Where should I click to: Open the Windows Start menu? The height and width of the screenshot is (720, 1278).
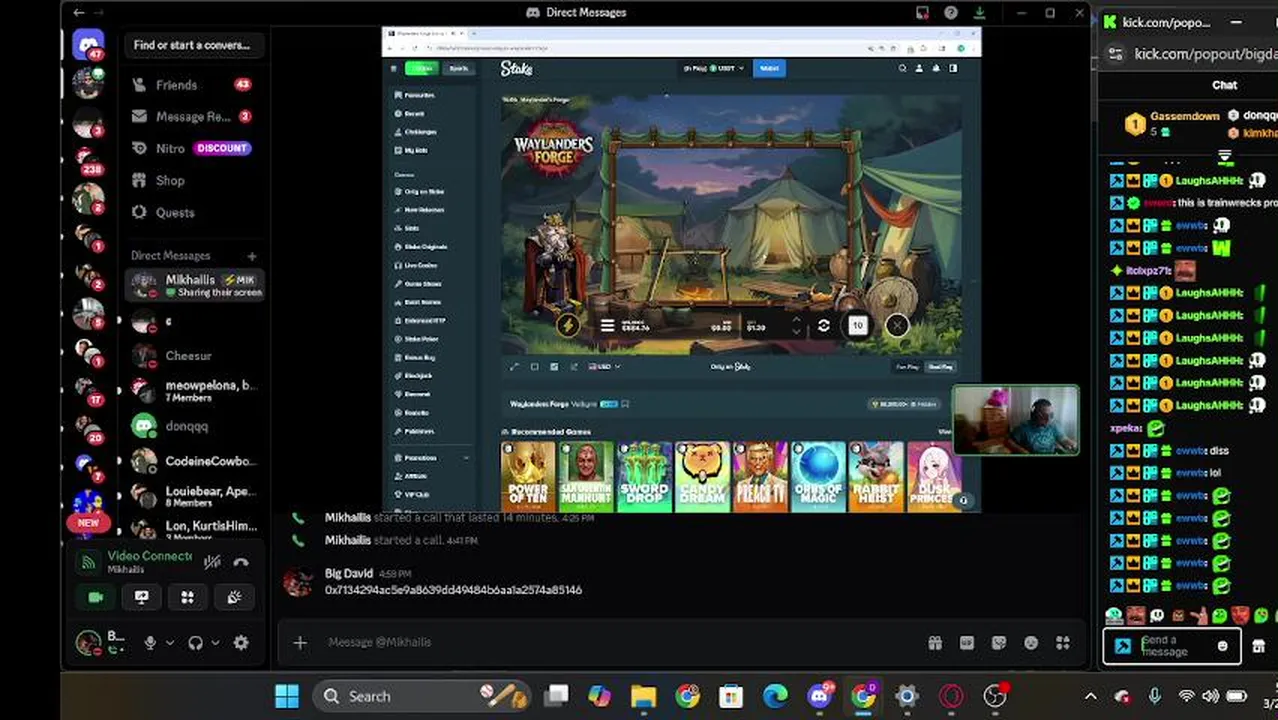(x=287, y=696)
